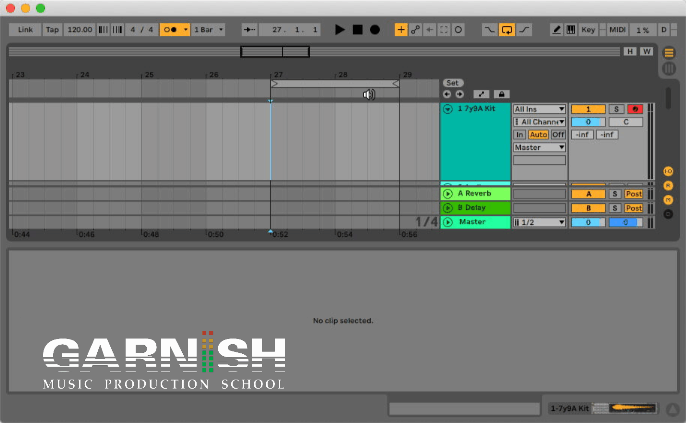Toggle the Lock Envelopes padlock icon

(x=501, y=94)
